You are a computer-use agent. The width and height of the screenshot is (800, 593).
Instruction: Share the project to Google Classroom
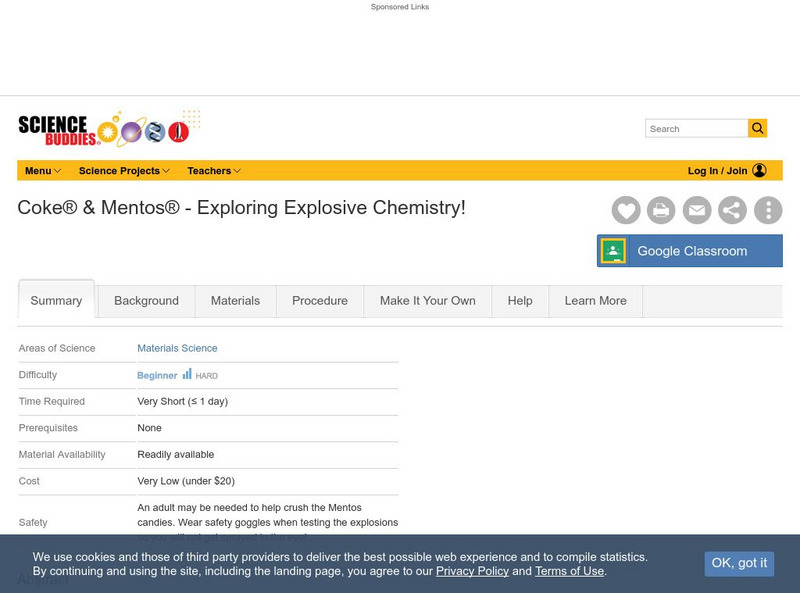[688, 250]
